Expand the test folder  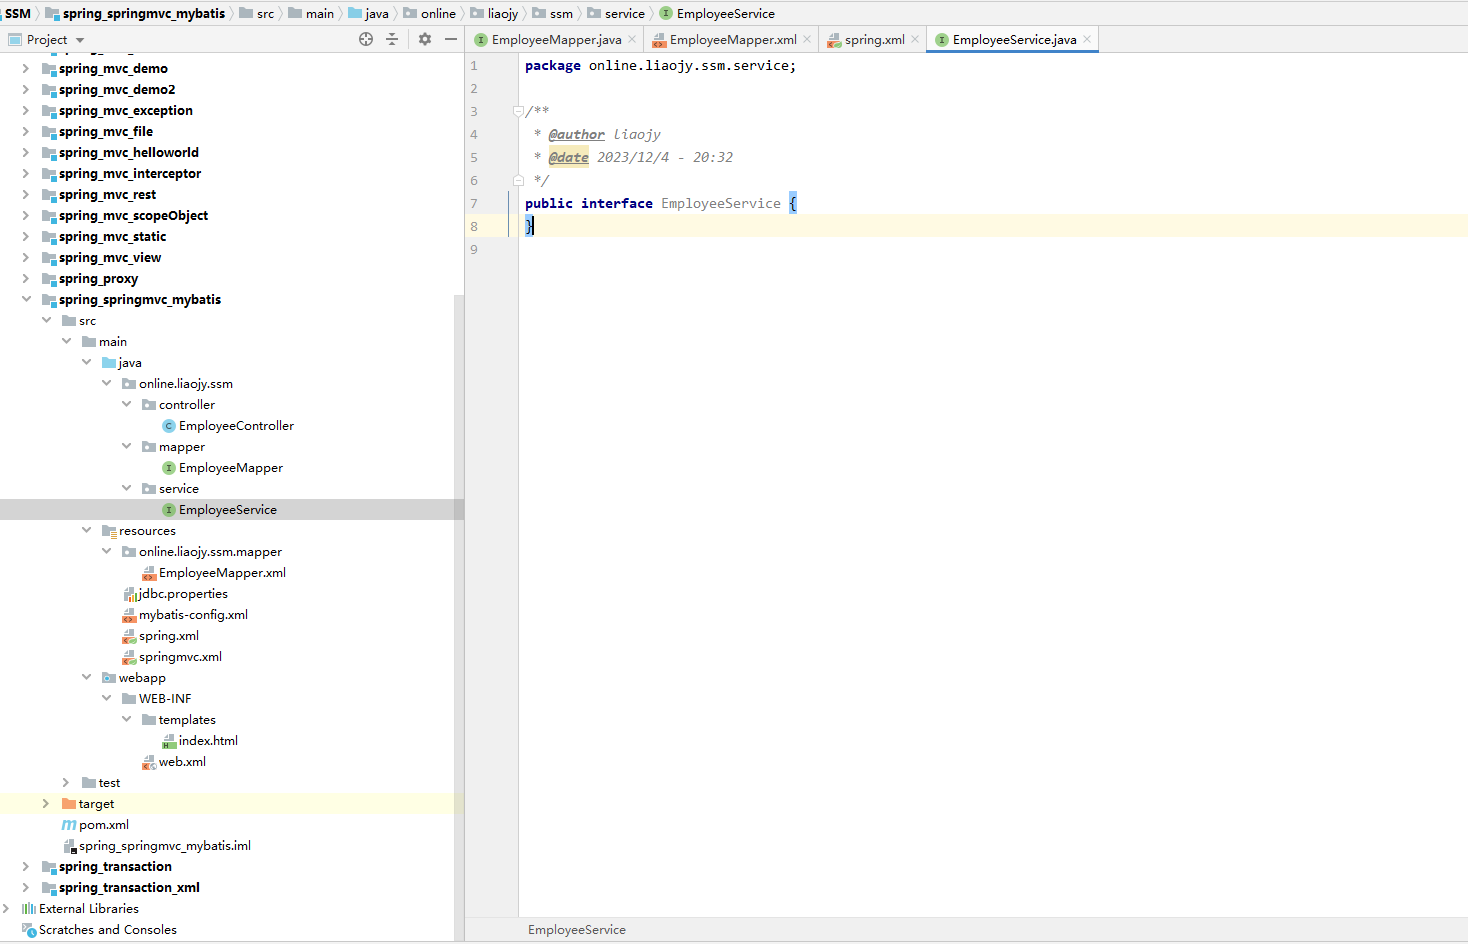pos(66,782)
